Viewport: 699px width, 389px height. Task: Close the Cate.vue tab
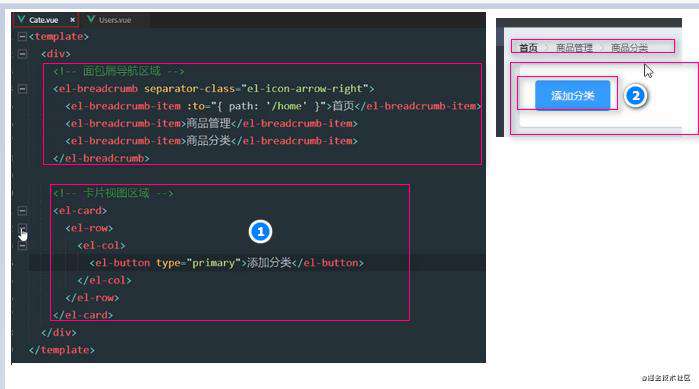click(x=72, y=20)
